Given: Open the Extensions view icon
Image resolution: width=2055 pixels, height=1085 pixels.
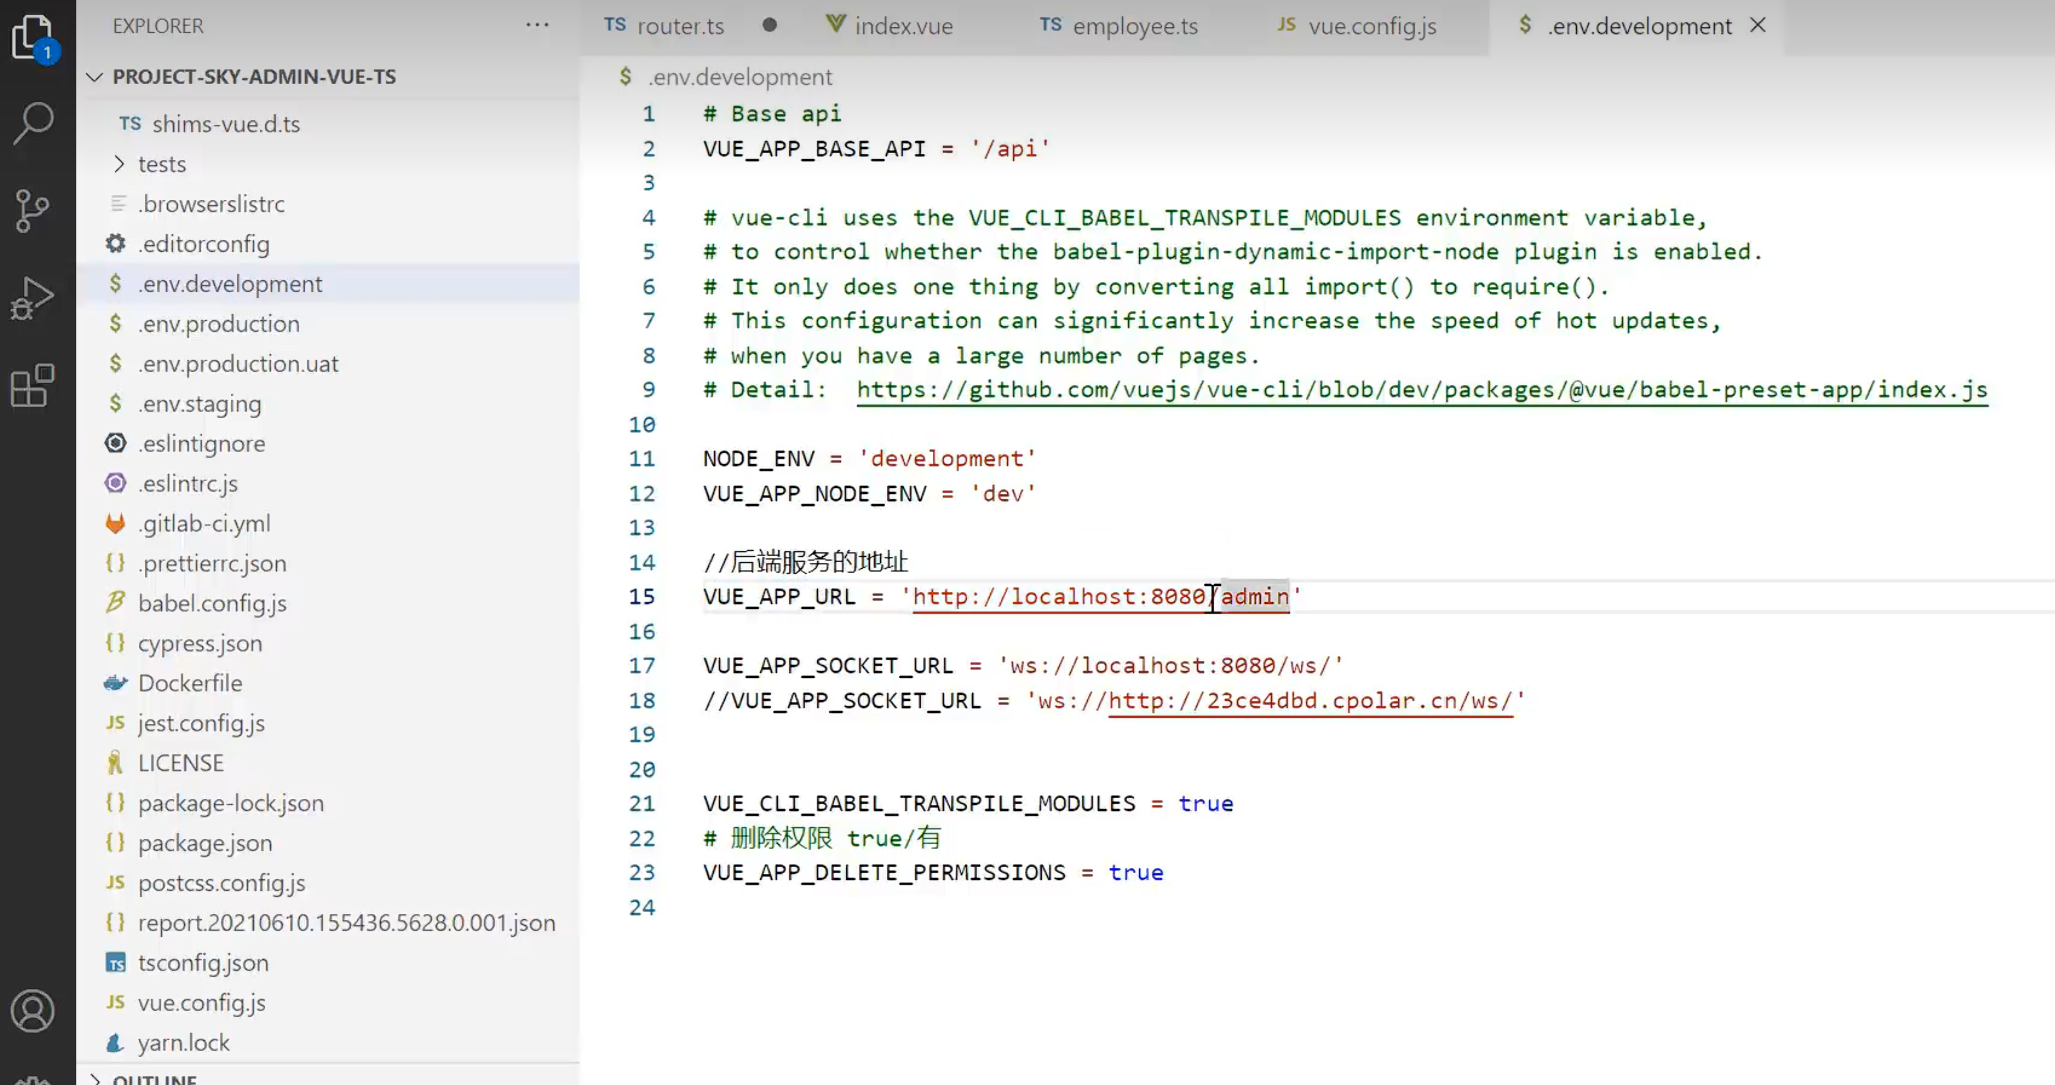Looking at the screenshot, I should (x=32, y=386).
